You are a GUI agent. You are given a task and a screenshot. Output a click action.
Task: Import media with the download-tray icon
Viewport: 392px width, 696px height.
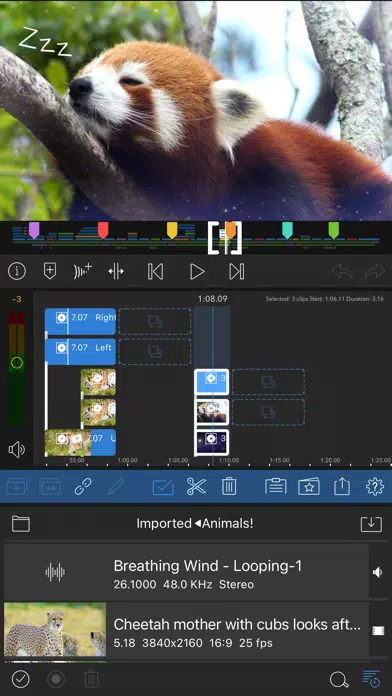pyautogui.click(x=371, y=524)
